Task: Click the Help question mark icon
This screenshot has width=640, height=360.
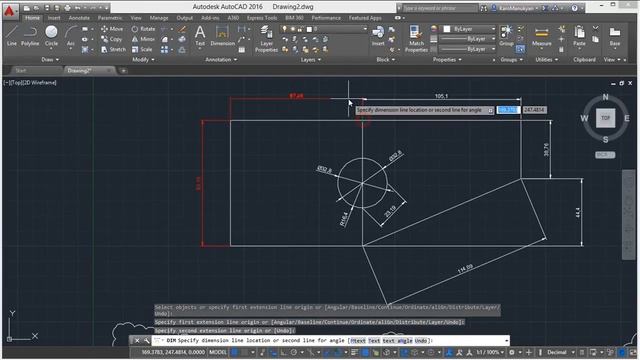Action: [575, 8]
